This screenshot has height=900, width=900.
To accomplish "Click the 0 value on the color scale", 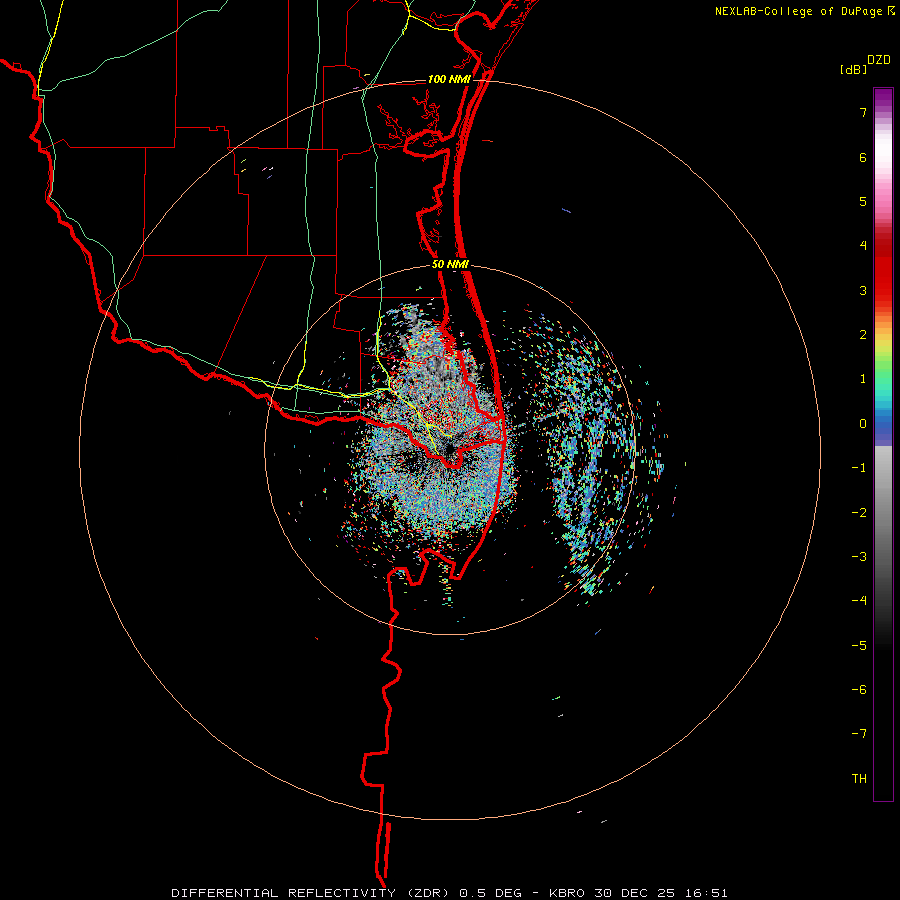I will click(x=863, y=424).
